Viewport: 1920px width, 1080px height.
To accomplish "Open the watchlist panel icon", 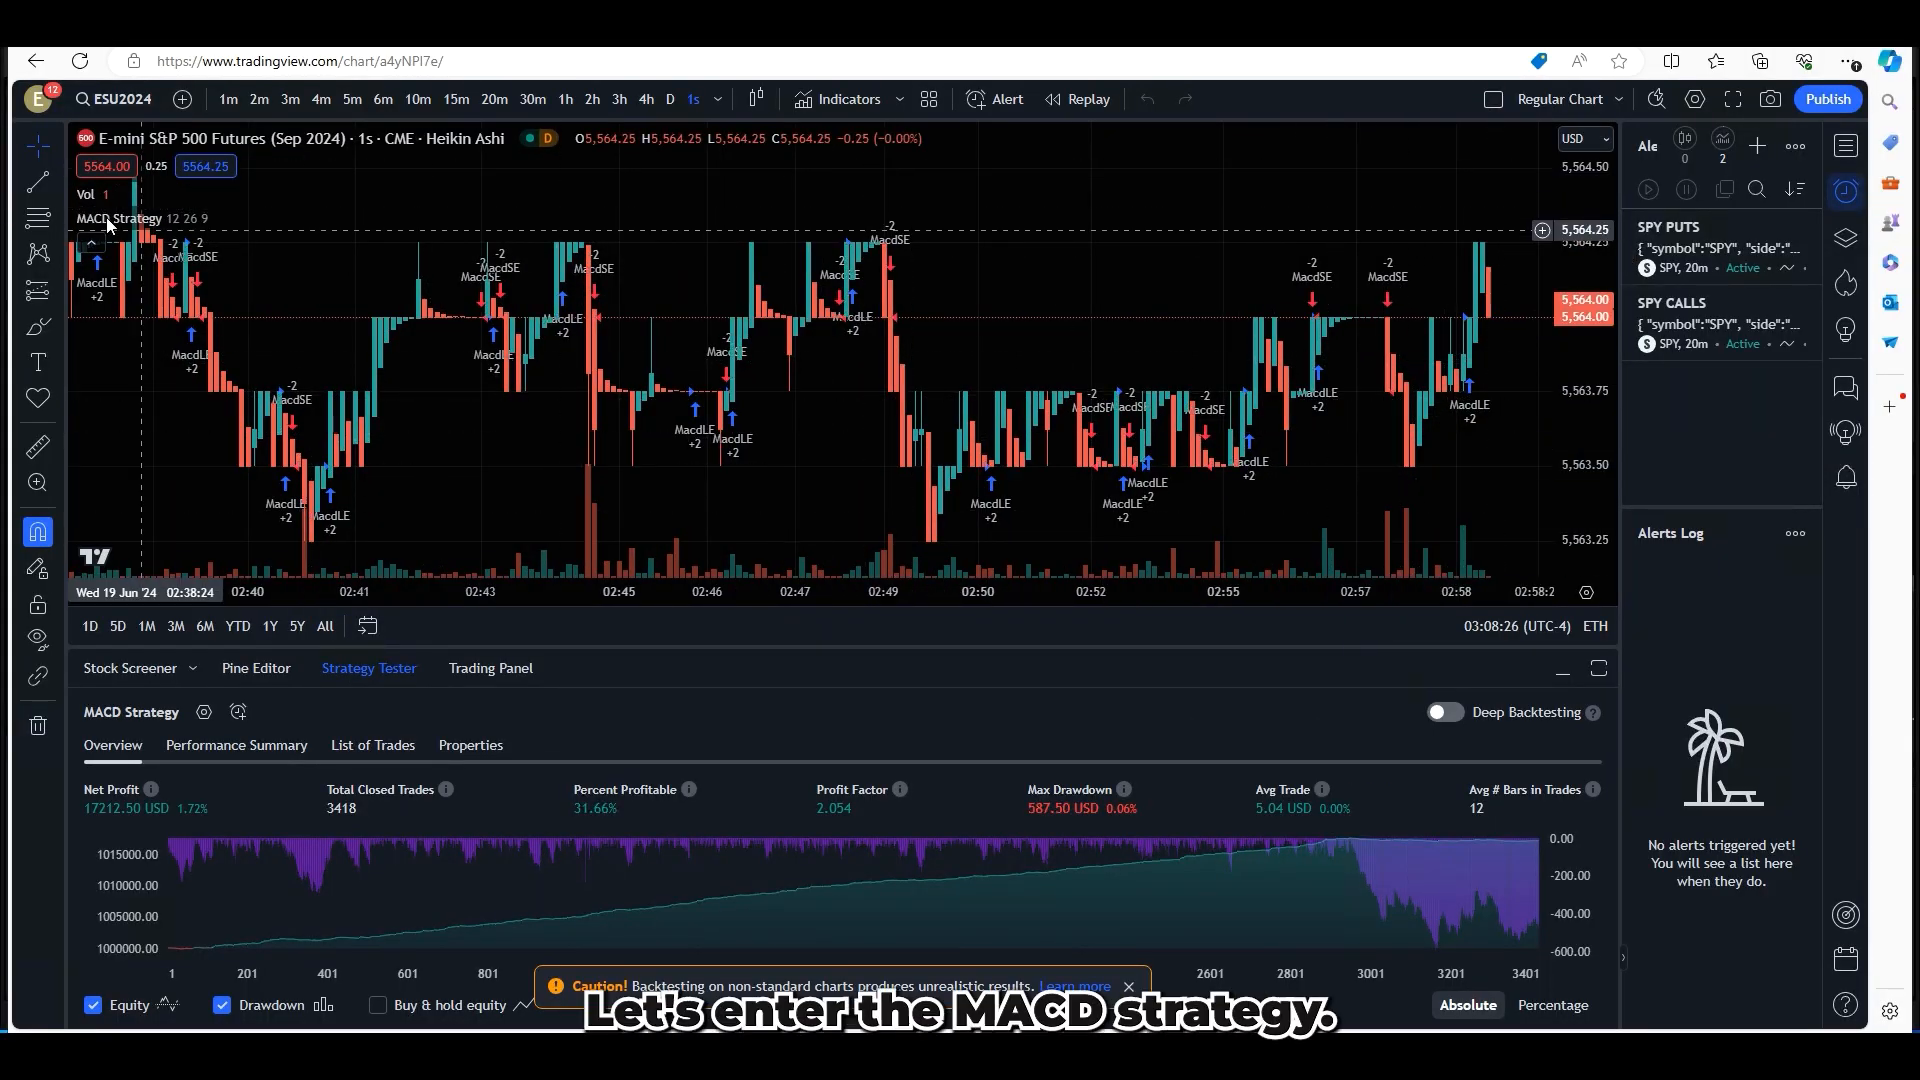I will (1846, 146).
